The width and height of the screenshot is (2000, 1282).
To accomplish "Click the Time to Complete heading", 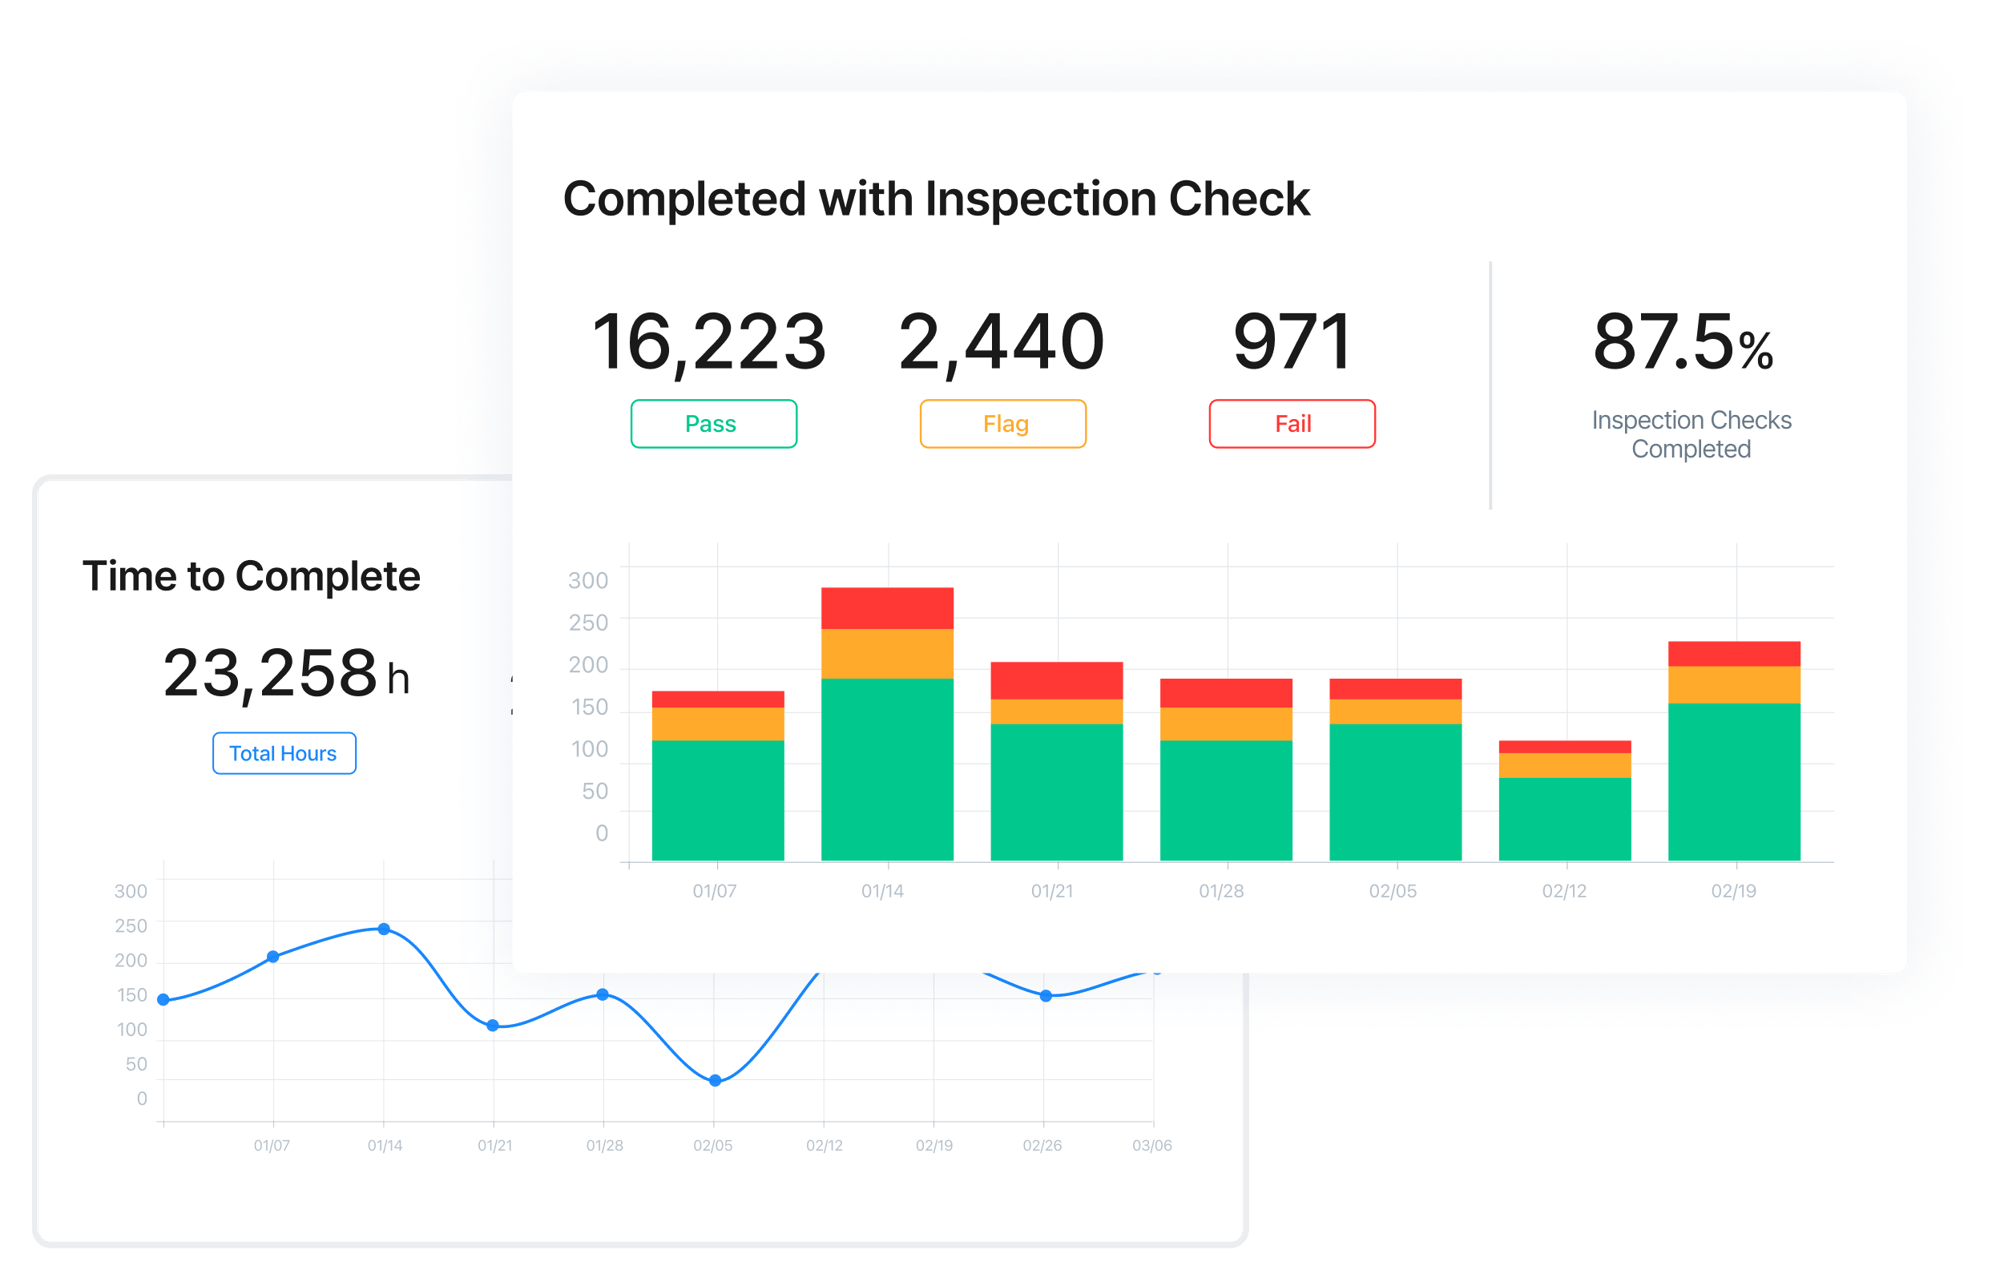I will coord(251,576).
